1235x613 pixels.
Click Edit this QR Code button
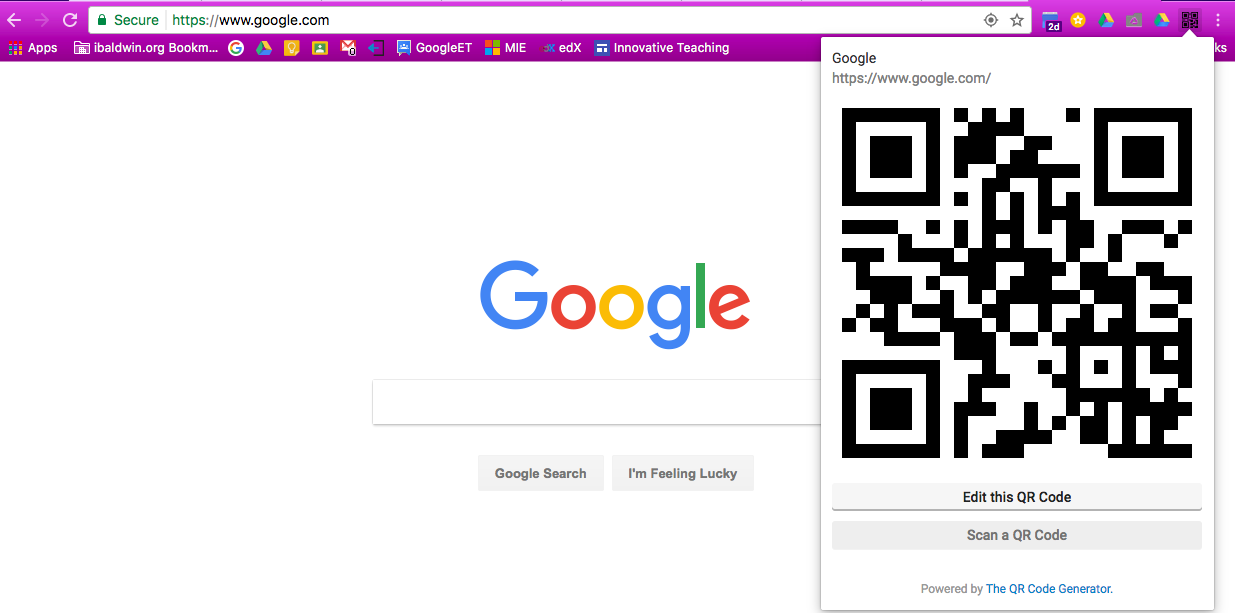point(1017,497)
